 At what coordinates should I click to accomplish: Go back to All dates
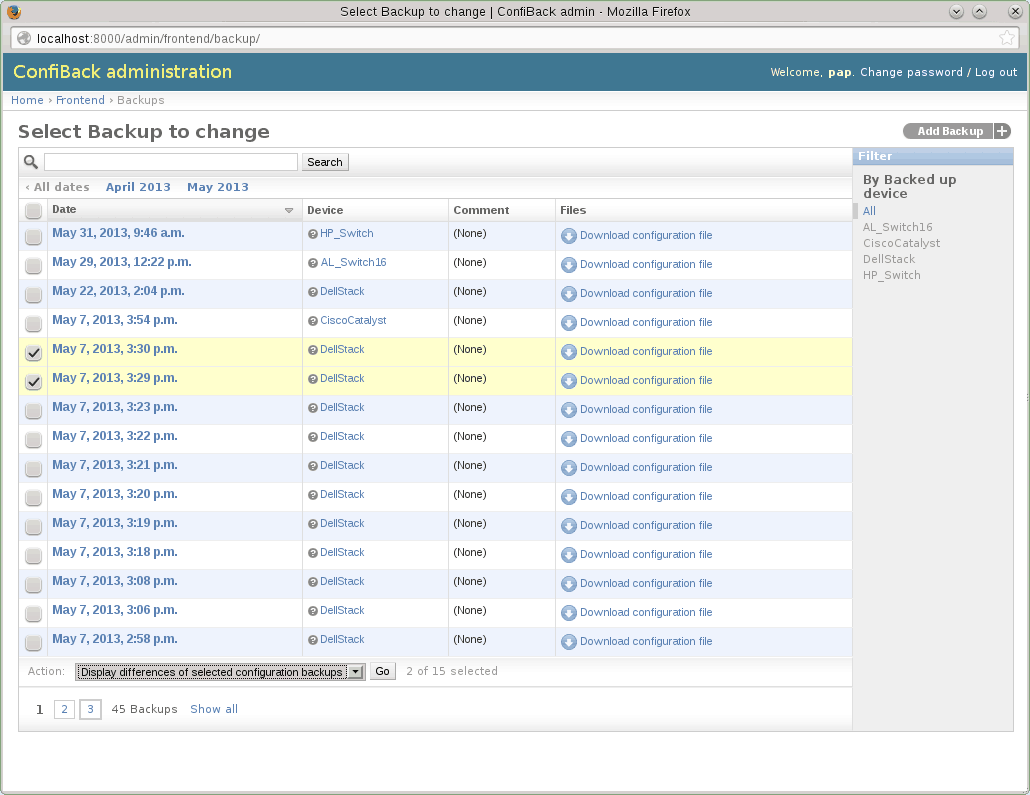57,187
